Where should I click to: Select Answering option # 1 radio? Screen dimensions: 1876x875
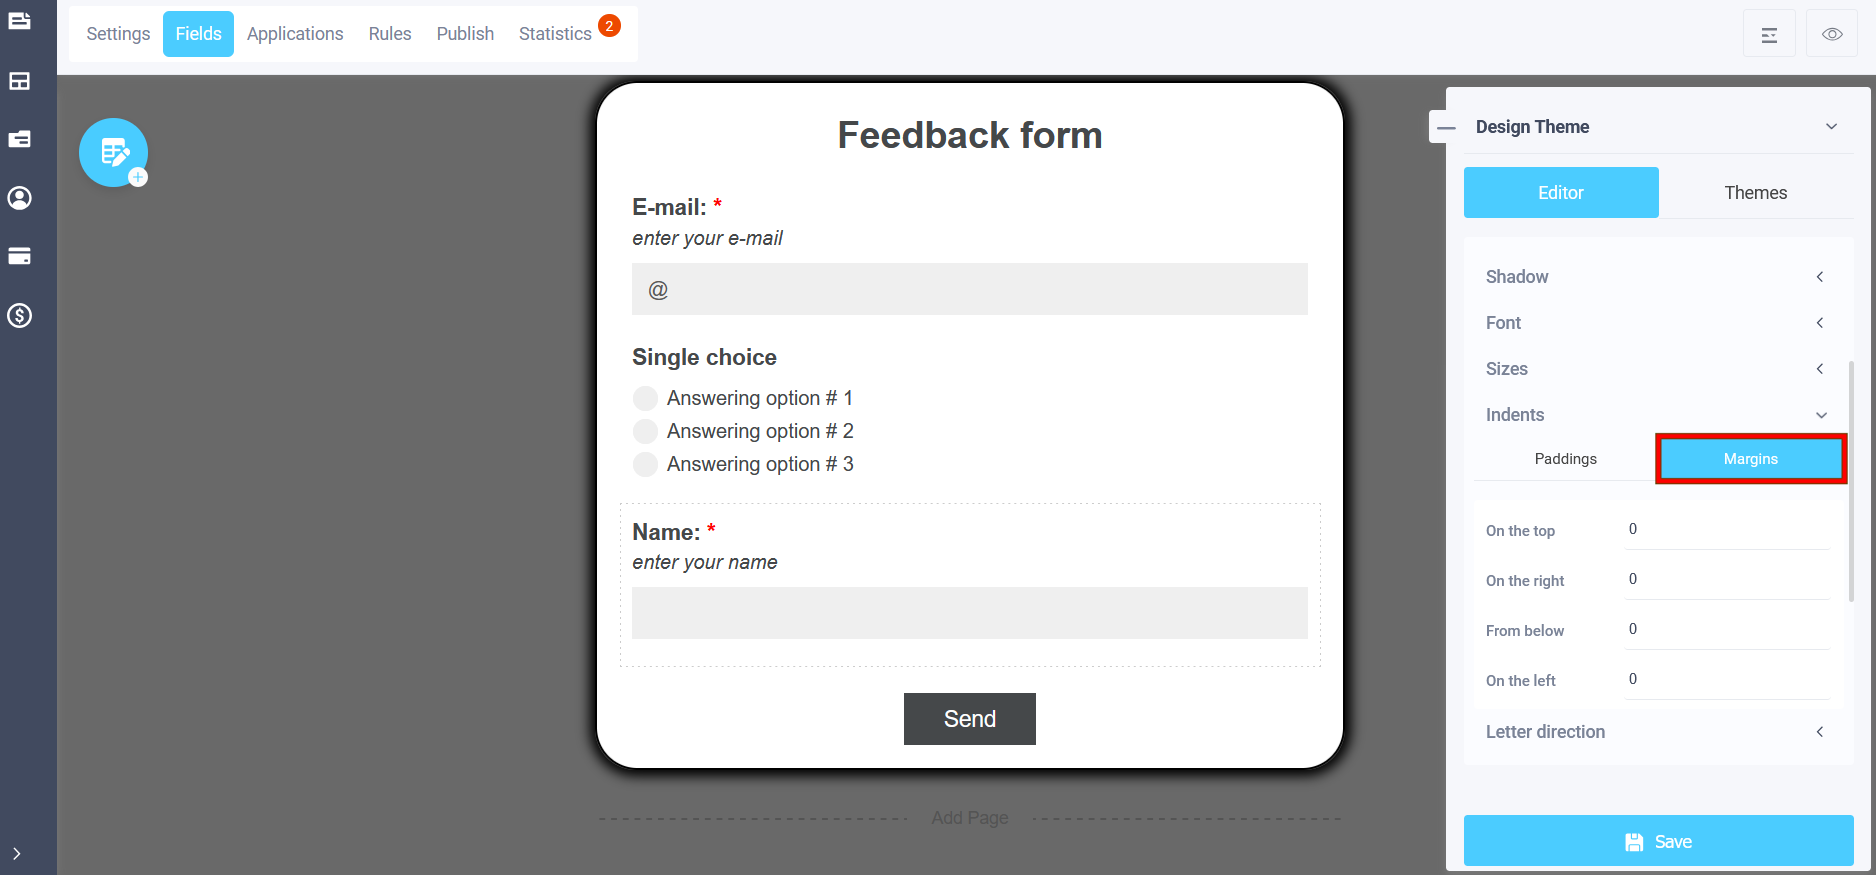point(646,398)
